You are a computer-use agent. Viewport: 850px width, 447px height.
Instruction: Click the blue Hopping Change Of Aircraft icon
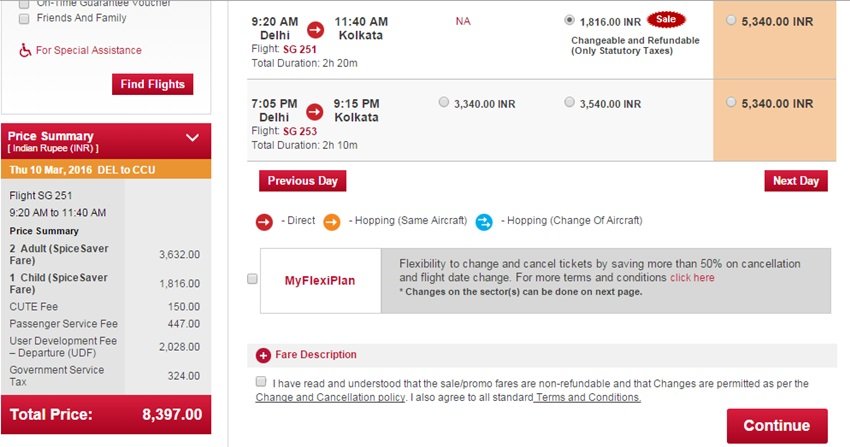pyautogui.click(x=483, y=220)
